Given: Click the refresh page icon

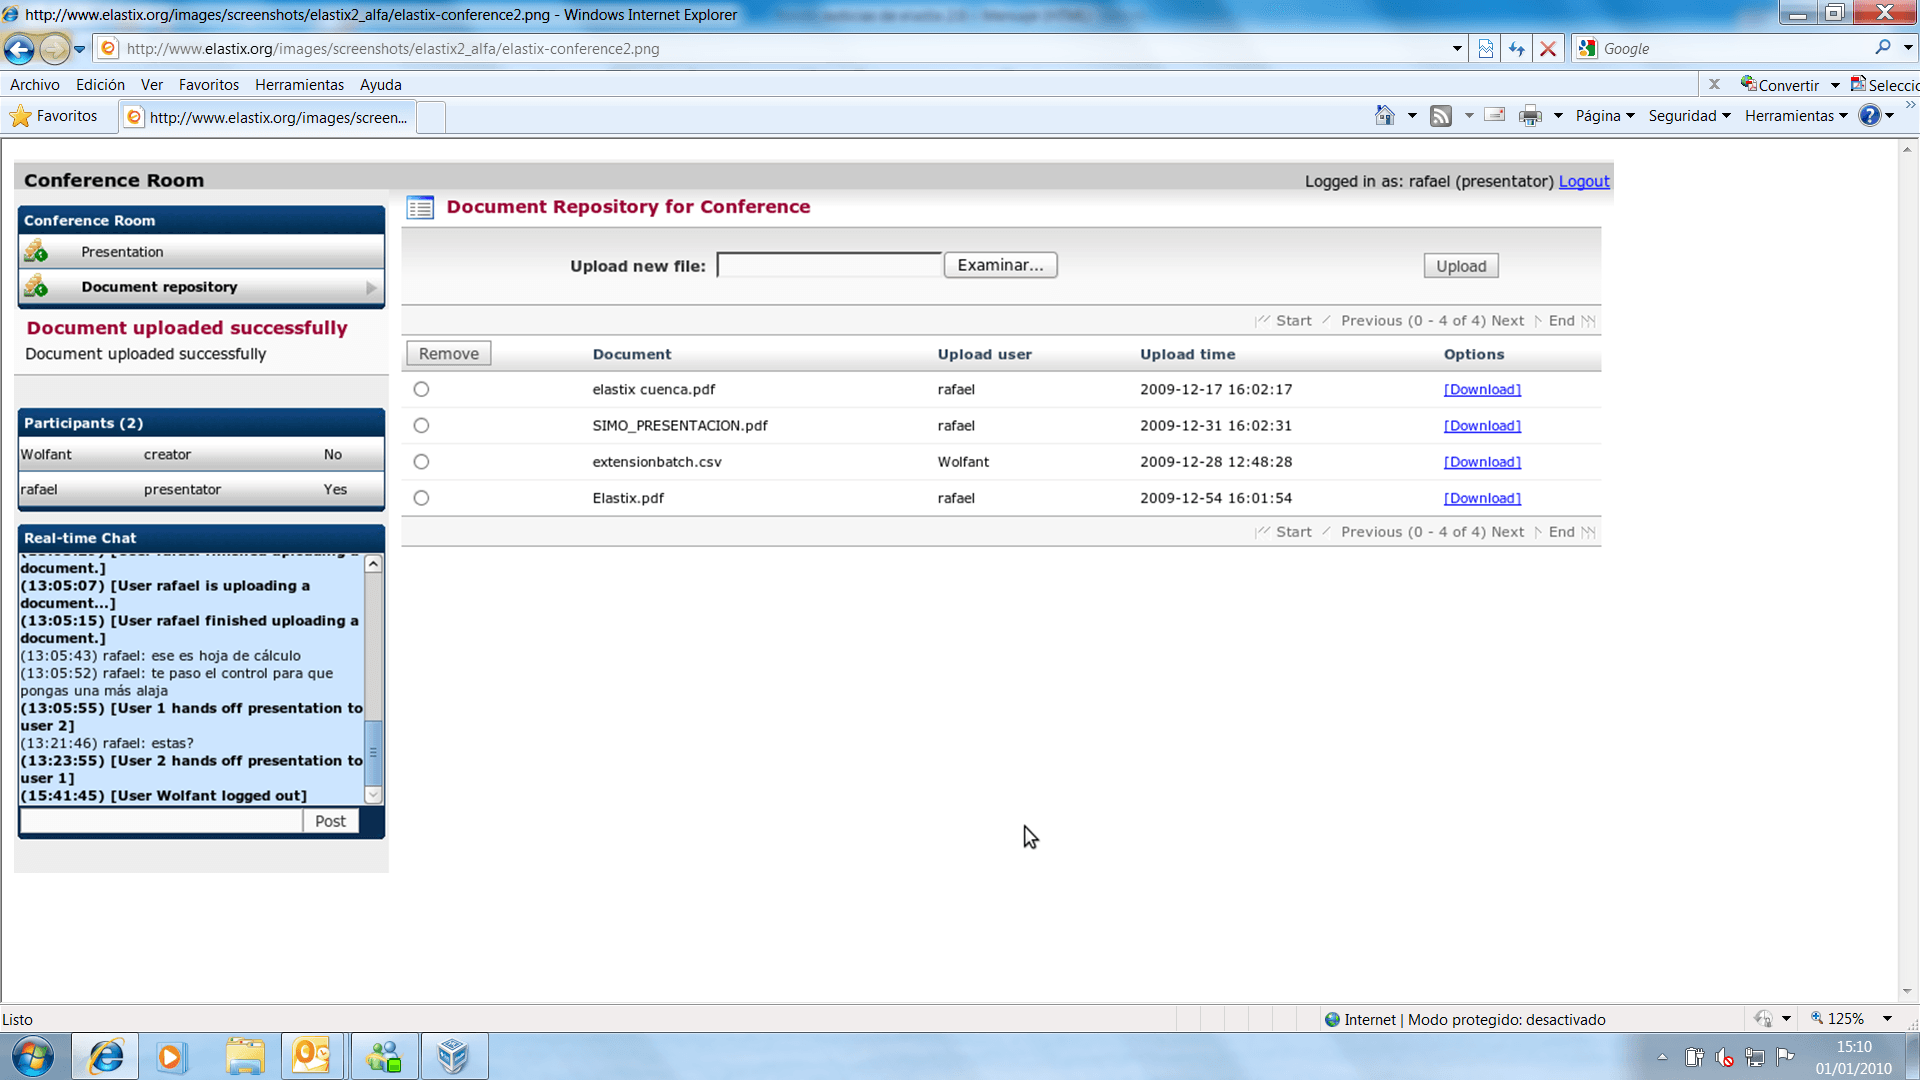Looking at the screenshot, I should click(x=1517, y=48).
